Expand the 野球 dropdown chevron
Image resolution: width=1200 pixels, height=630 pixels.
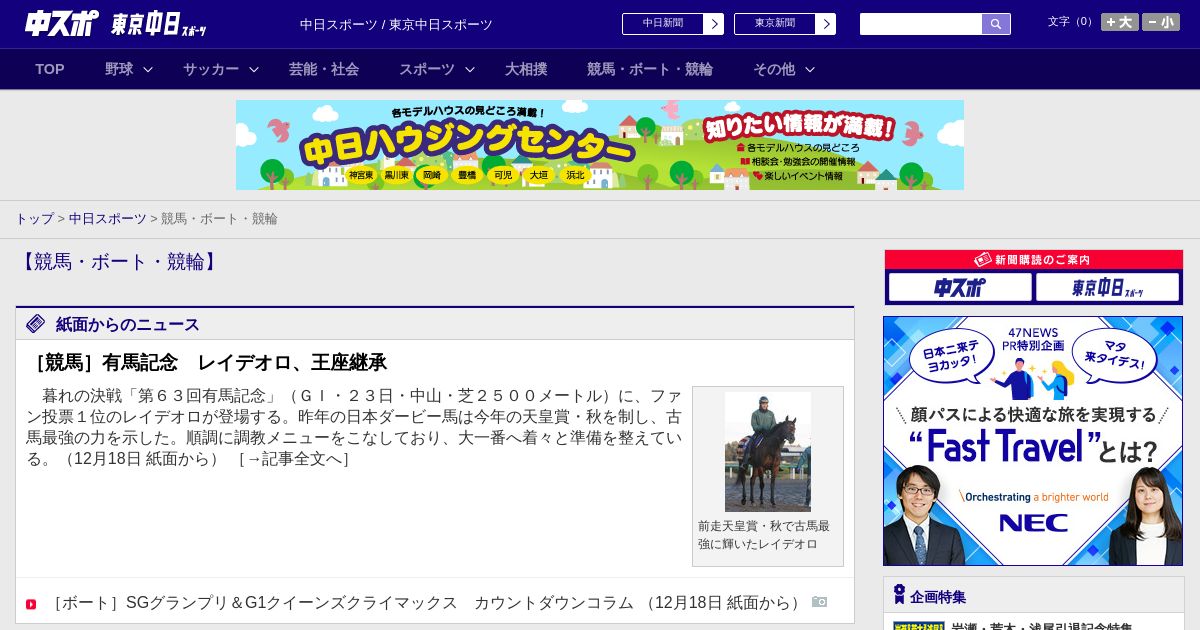[148, 69]
